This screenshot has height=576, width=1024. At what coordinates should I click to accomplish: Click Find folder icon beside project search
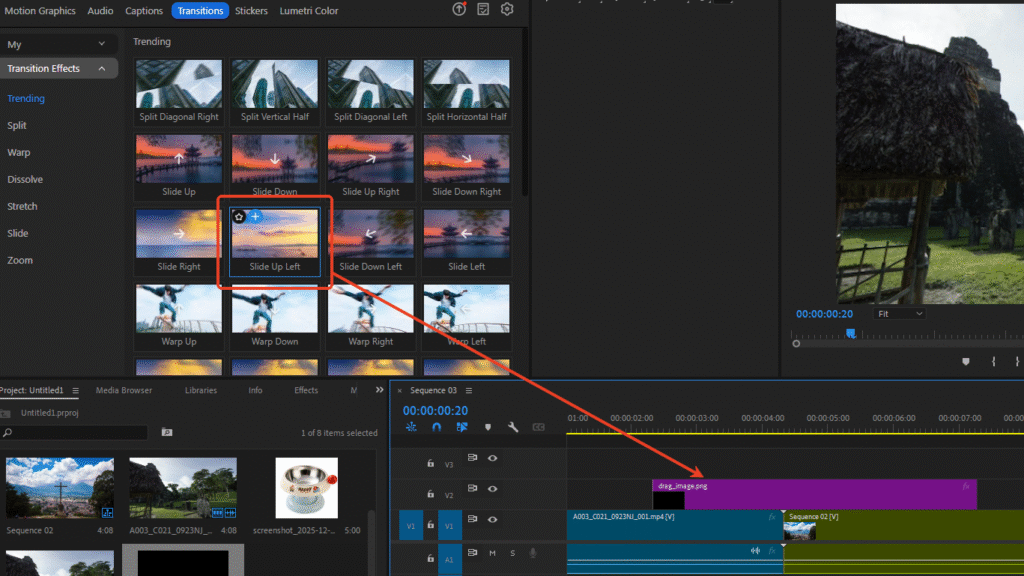(x=167, y=432)
